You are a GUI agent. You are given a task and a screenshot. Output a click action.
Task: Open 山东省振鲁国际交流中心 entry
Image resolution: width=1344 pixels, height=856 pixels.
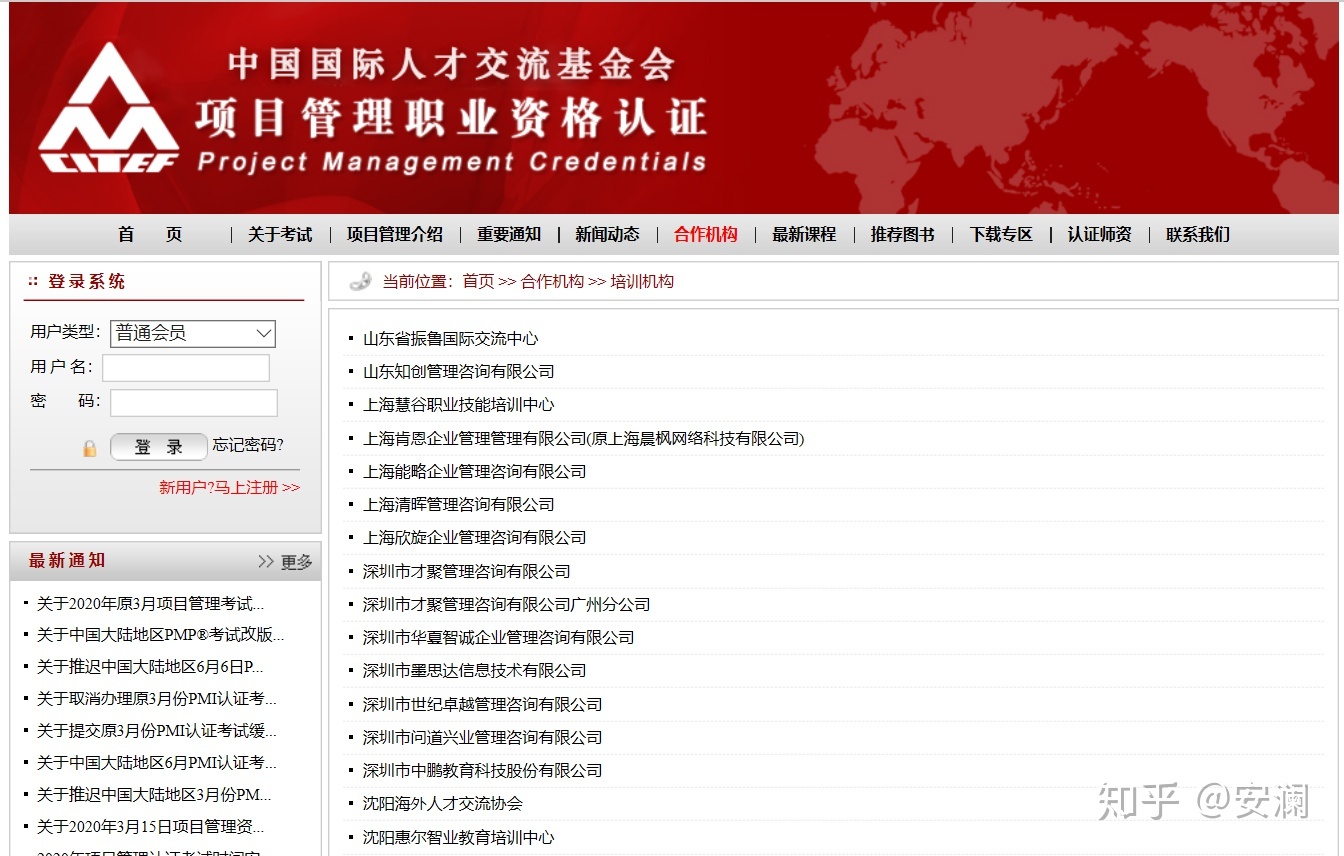point(450,339)
